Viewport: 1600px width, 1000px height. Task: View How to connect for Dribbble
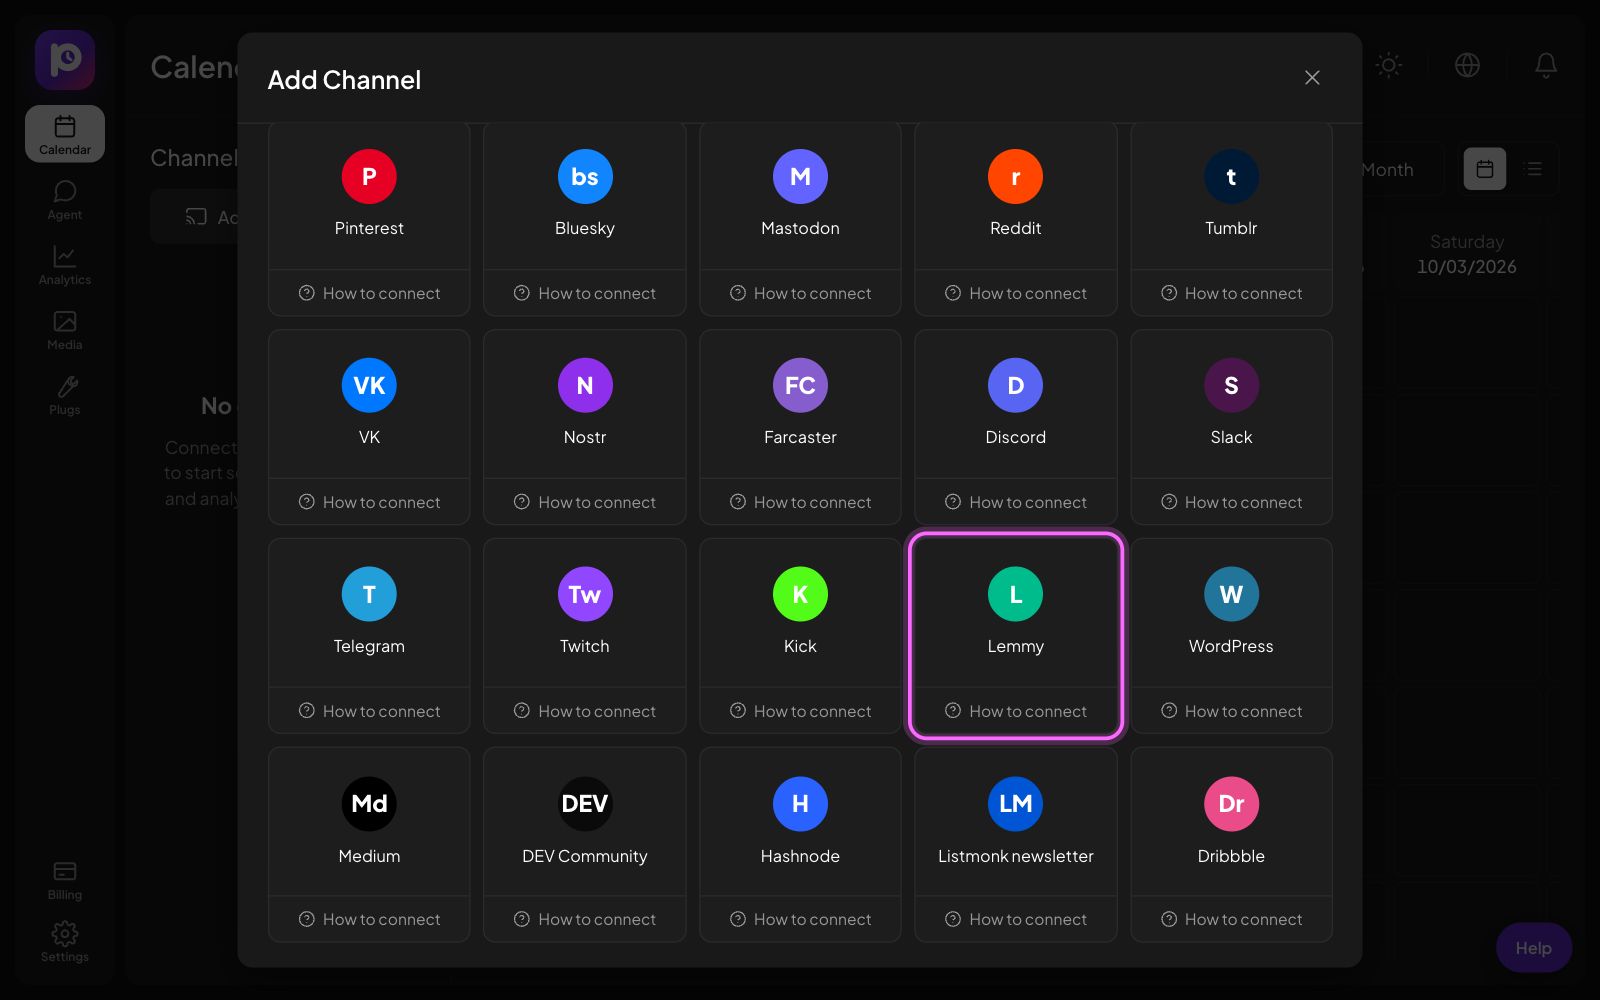coord(1231,919)
